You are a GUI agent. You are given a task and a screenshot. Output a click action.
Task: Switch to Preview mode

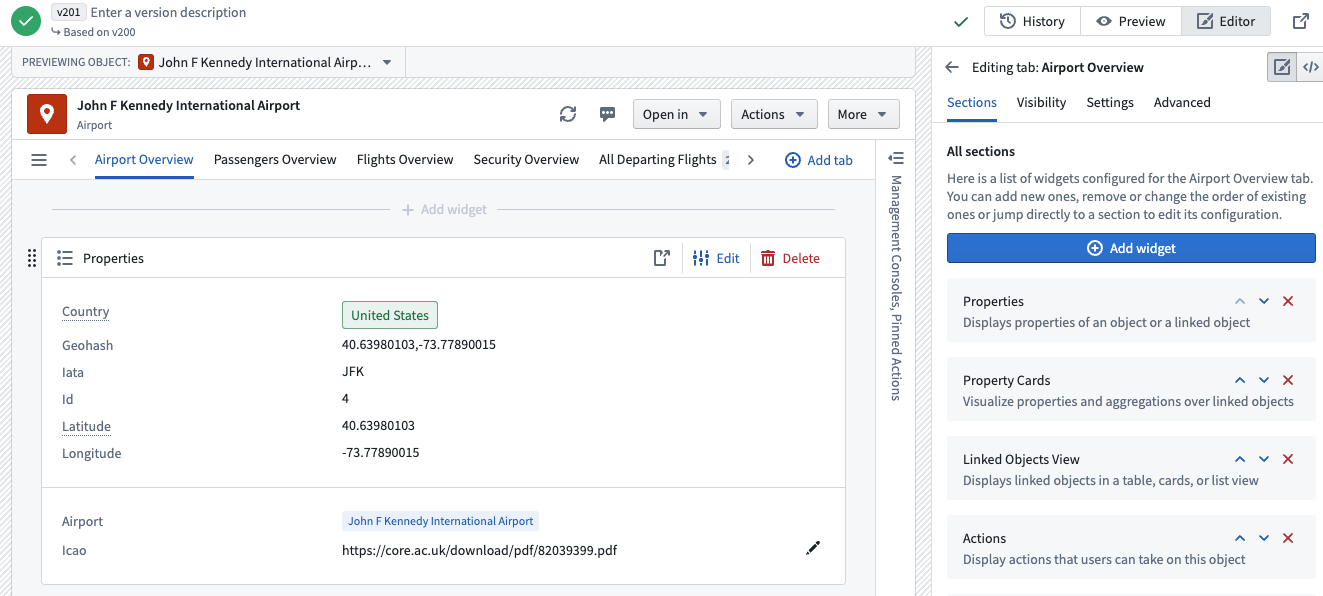pos(1131,21)
